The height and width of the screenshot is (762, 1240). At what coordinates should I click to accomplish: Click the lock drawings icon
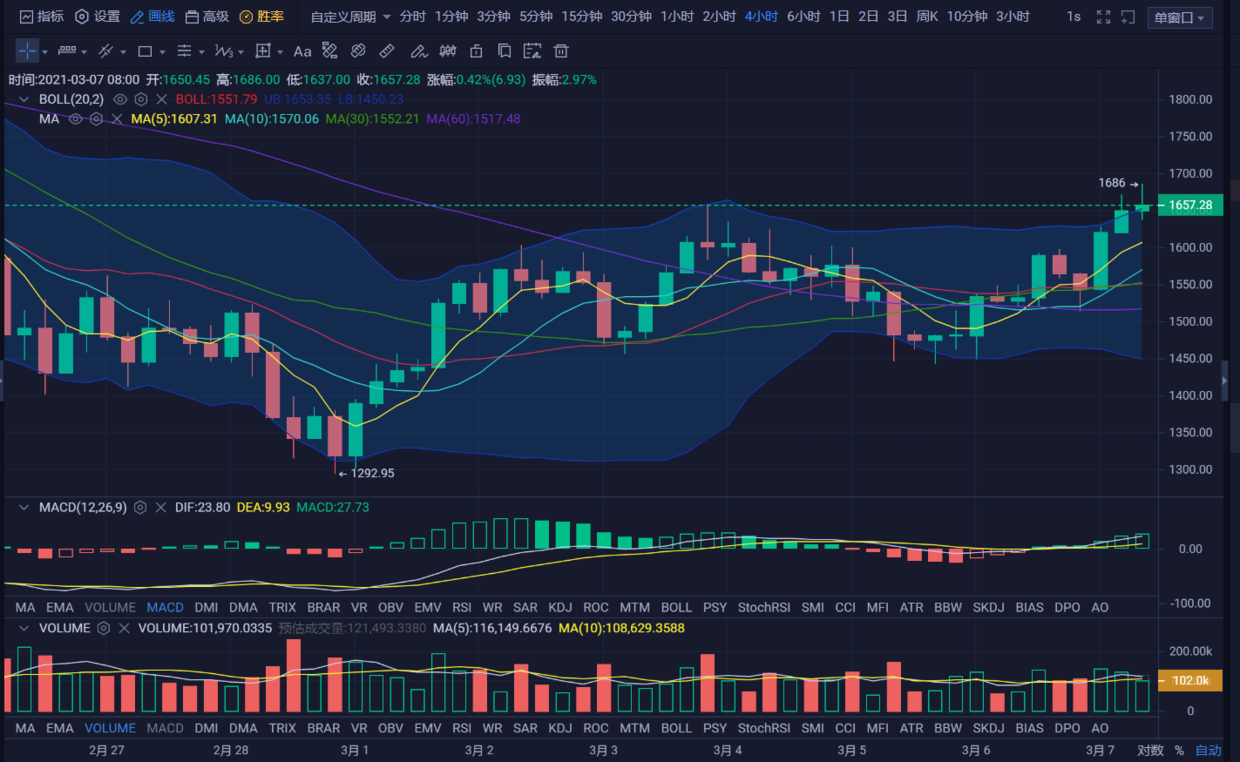[x=476, y=51]
